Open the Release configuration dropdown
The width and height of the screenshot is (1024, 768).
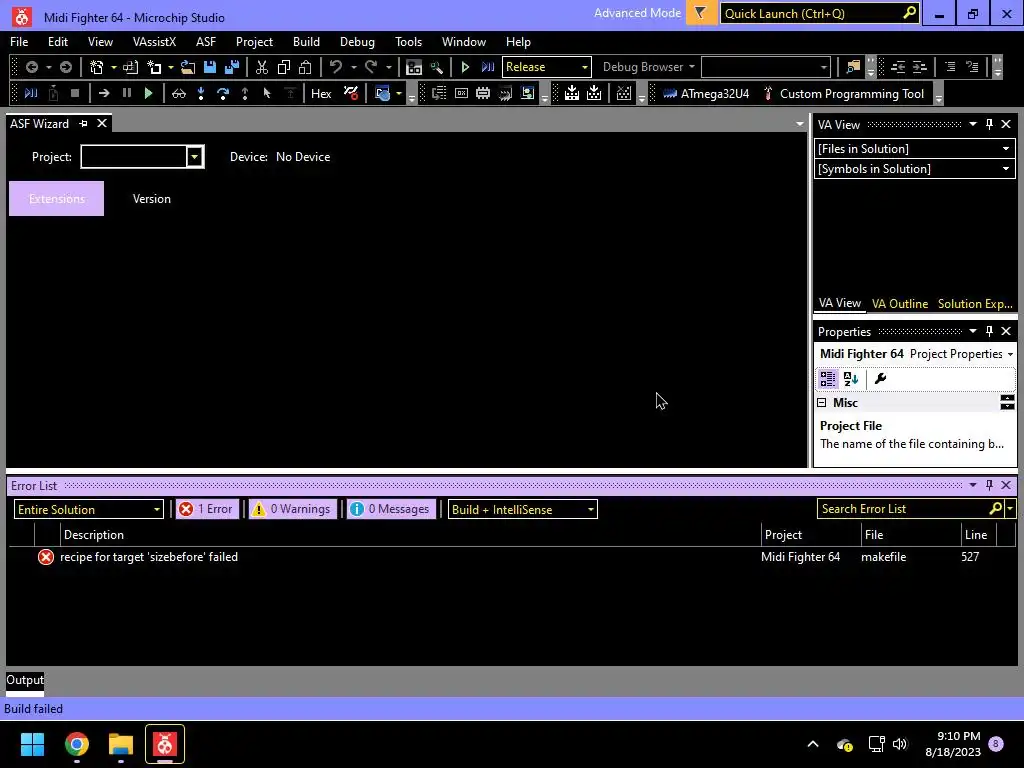point(547,67)
